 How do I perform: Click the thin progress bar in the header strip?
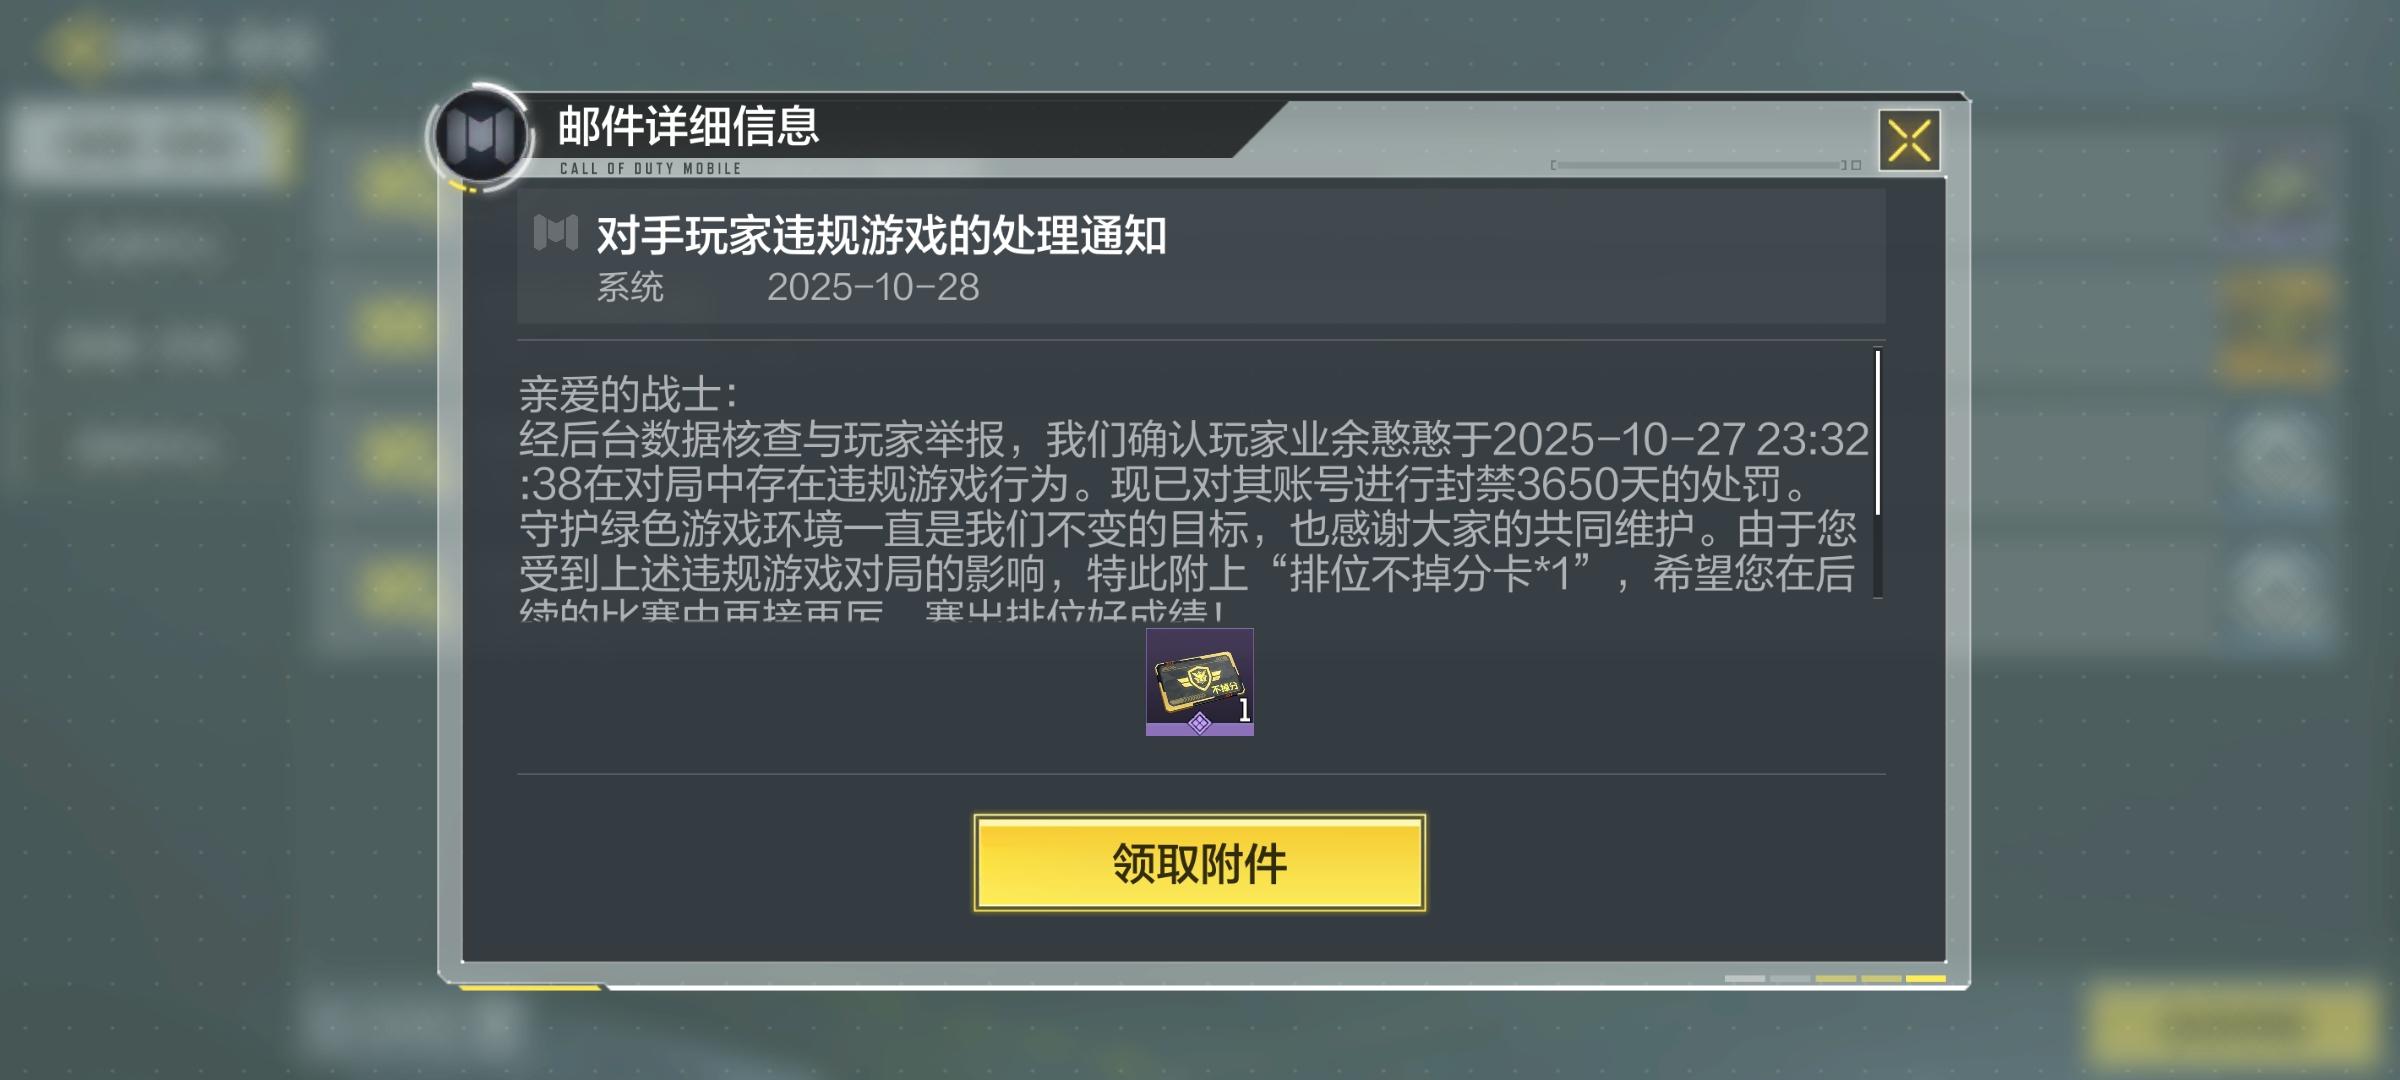pos(1701,165)
